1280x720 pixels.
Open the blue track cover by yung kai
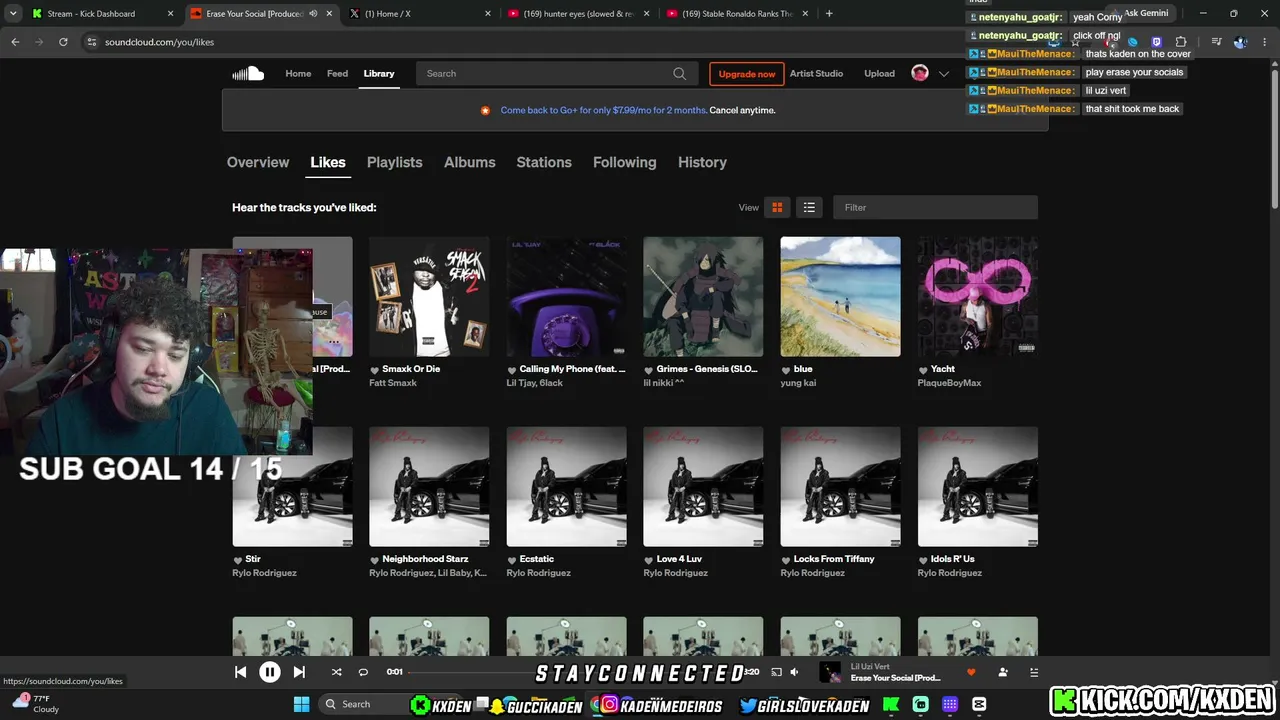coord(840,296)
